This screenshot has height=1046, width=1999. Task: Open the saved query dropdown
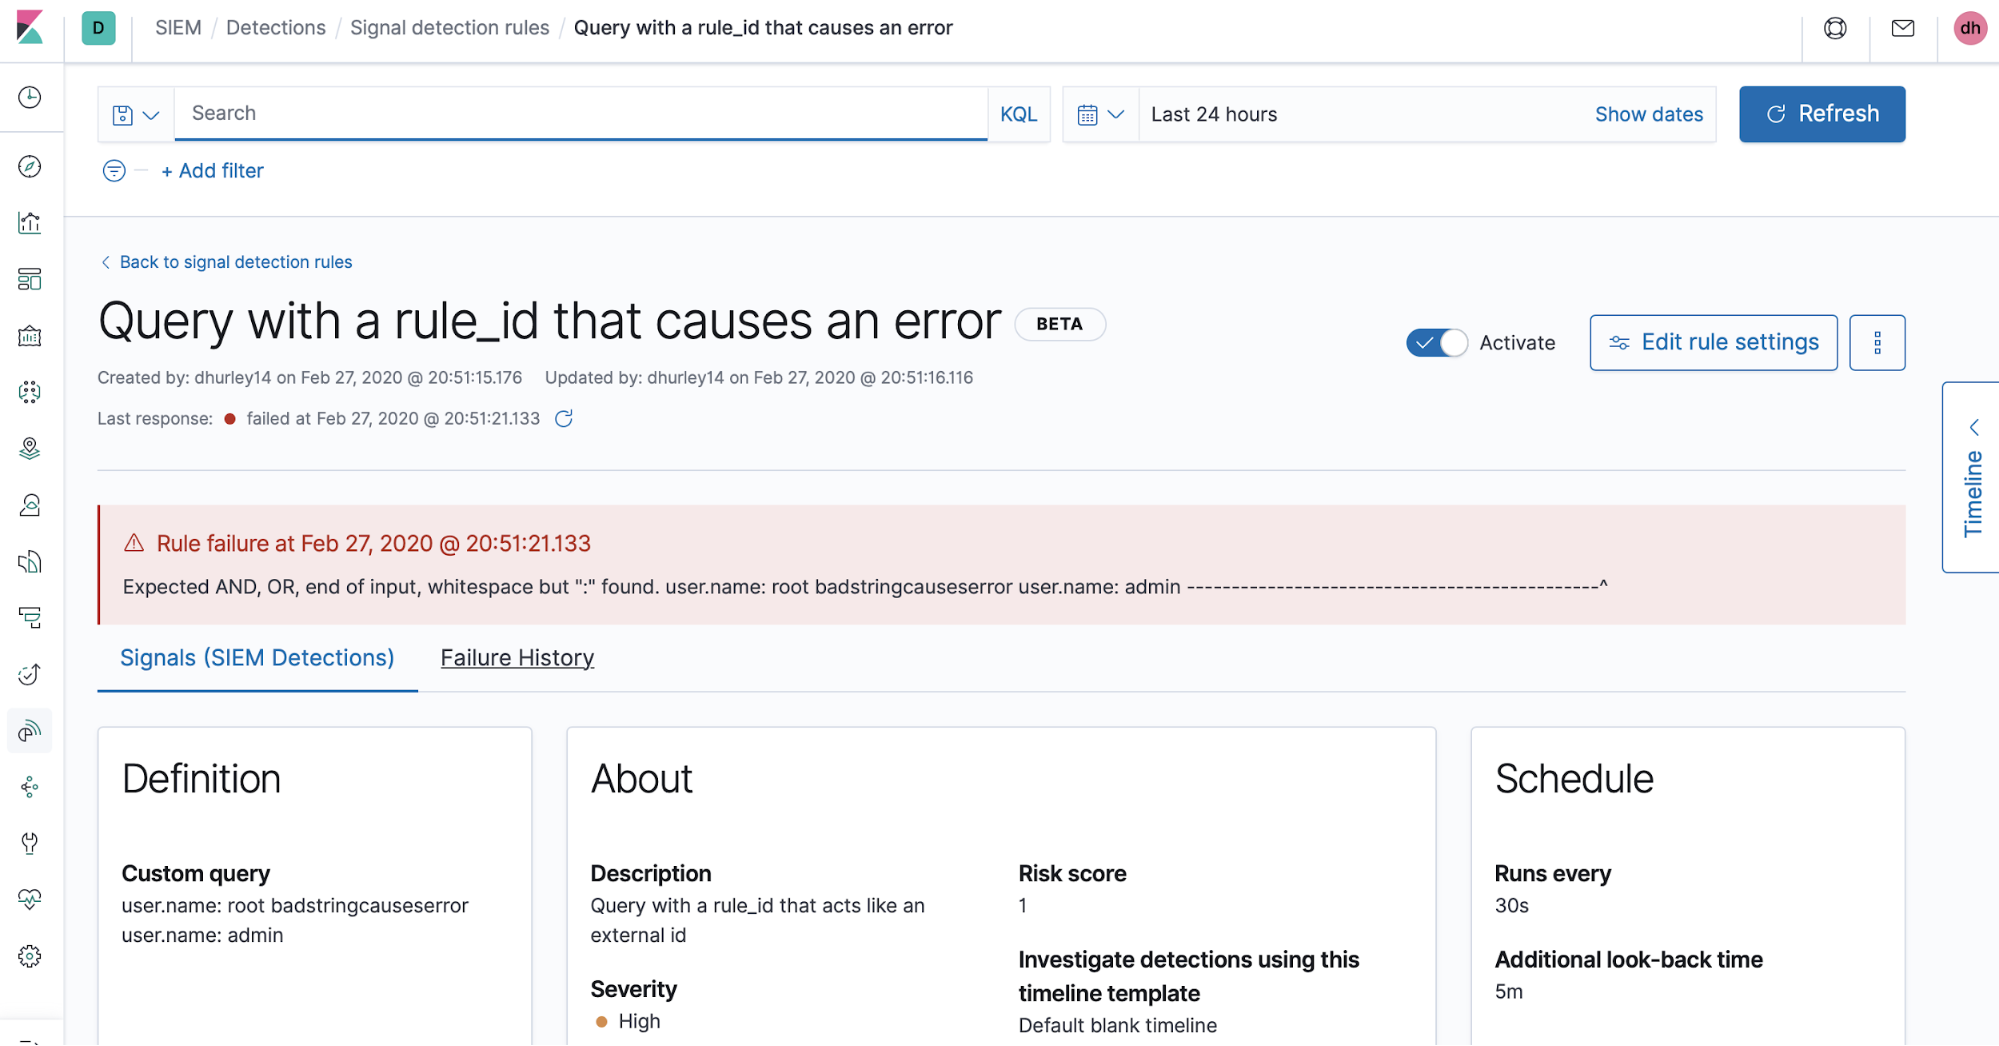tap(136, 115)
